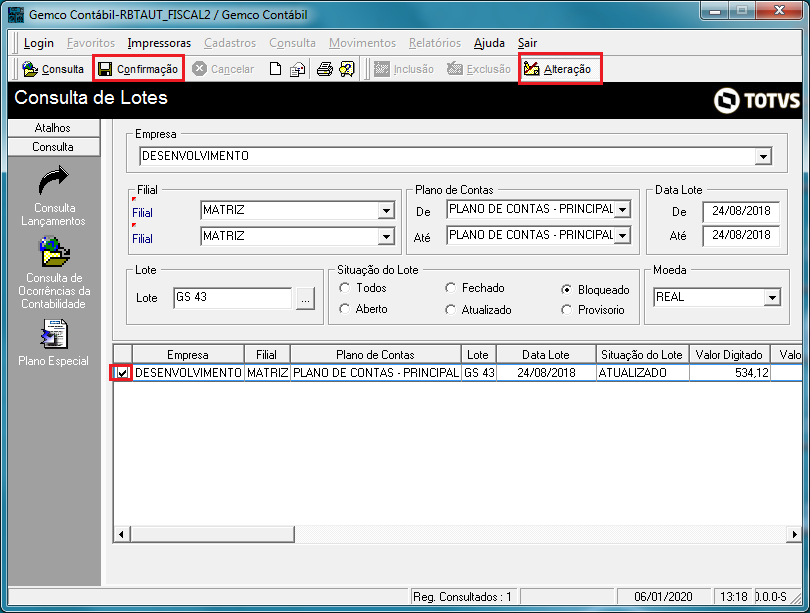810x613 pixels.
Task: Click the Gemco application icon in title bar
Action: tap(17, 14)
